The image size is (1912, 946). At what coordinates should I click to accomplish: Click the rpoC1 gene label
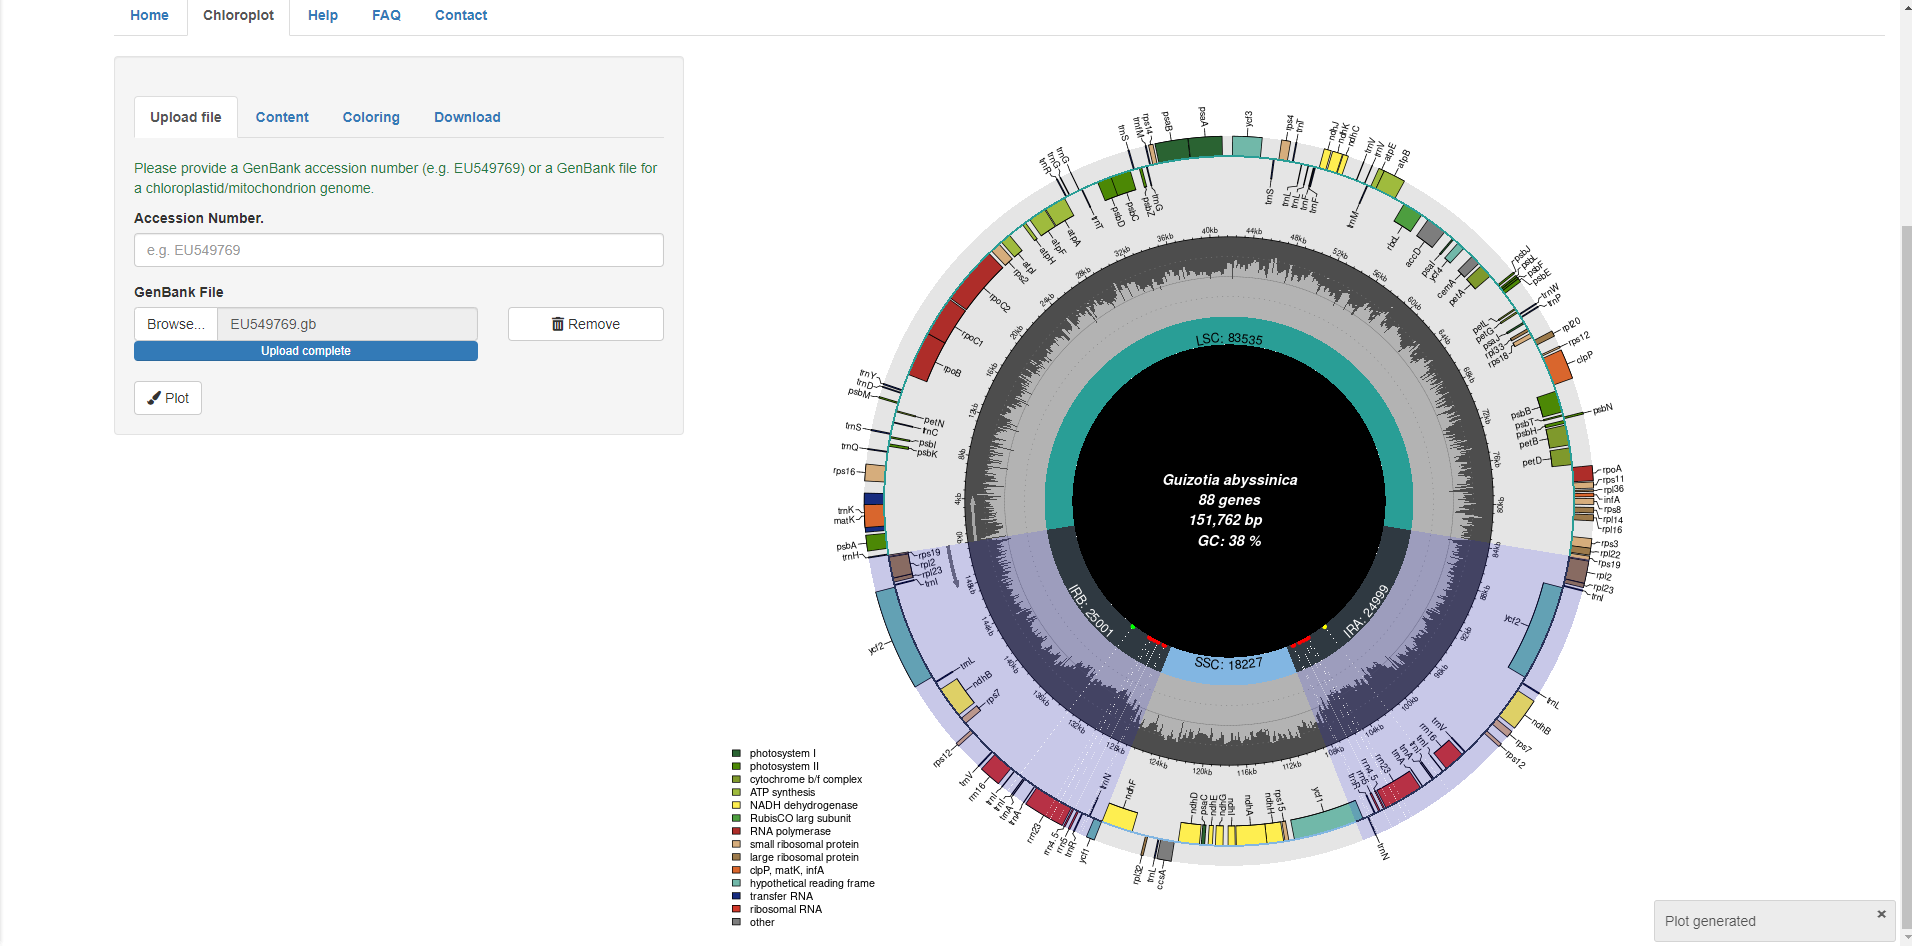[972, 338]
